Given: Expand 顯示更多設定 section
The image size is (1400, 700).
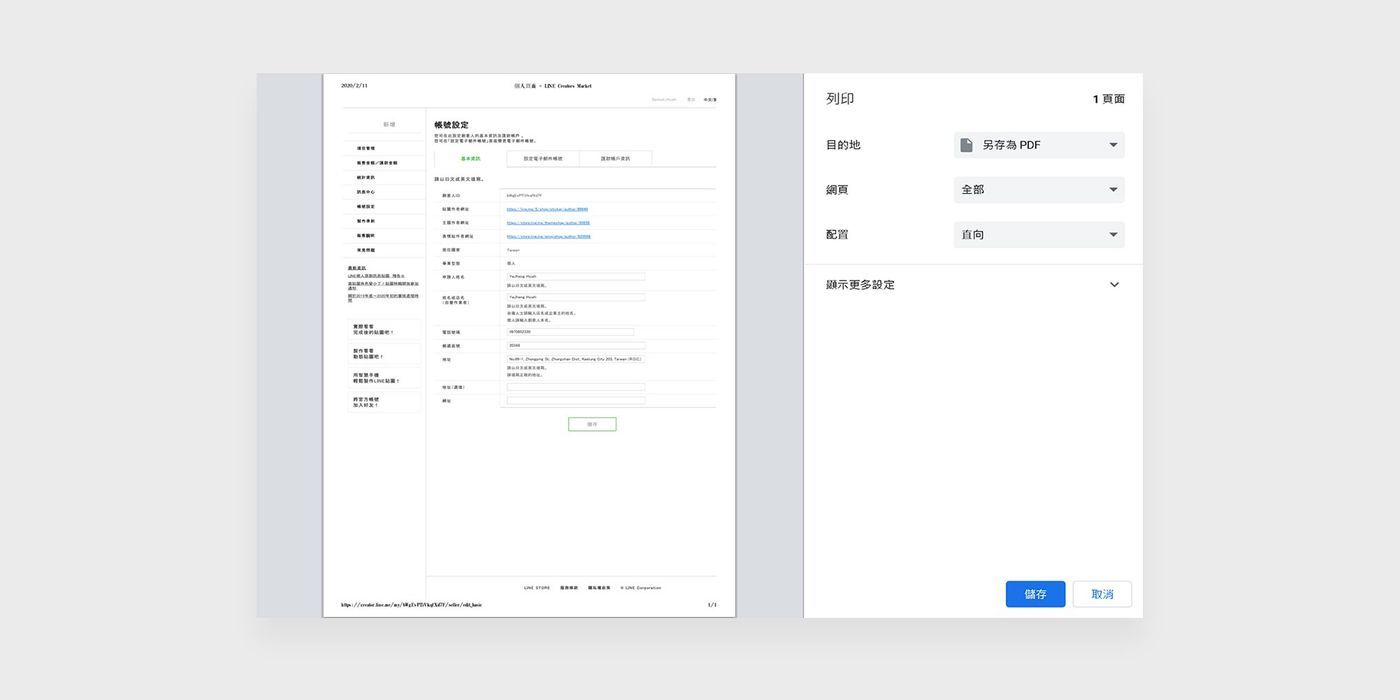Looking at the screenshot, I should coord(973,285).
